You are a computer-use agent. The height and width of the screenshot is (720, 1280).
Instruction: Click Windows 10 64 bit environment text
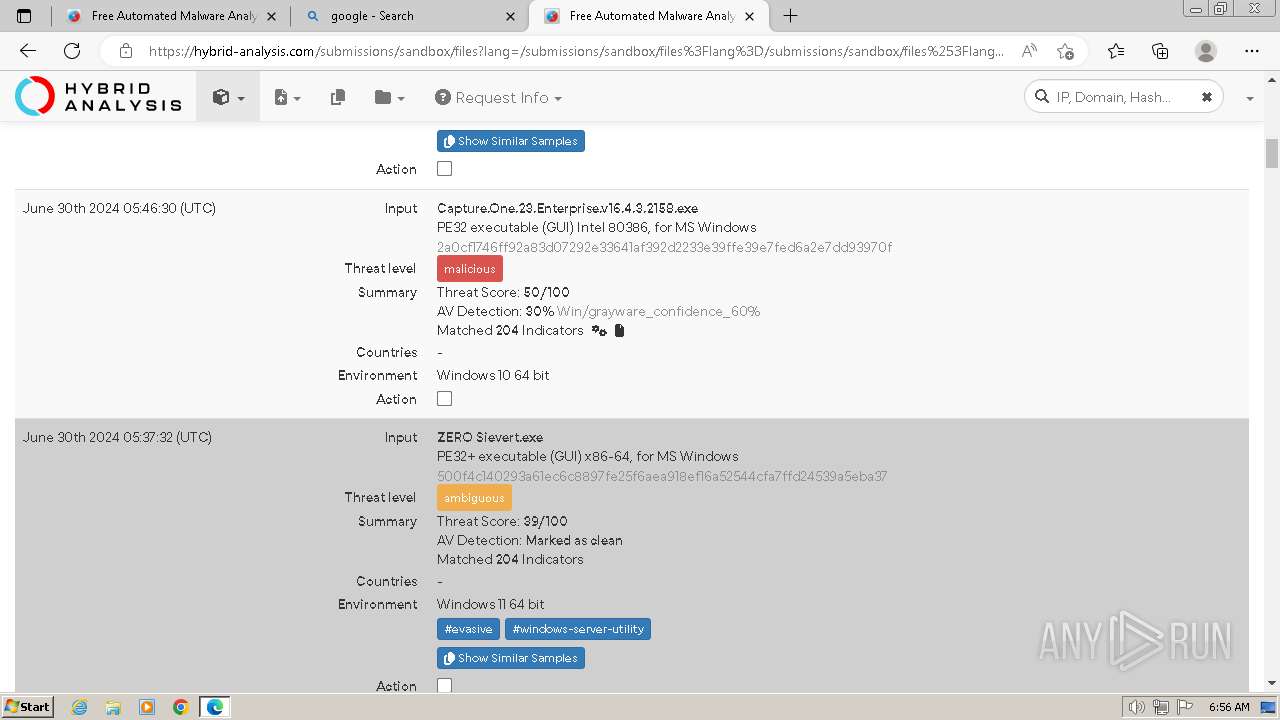click(493, 375)
